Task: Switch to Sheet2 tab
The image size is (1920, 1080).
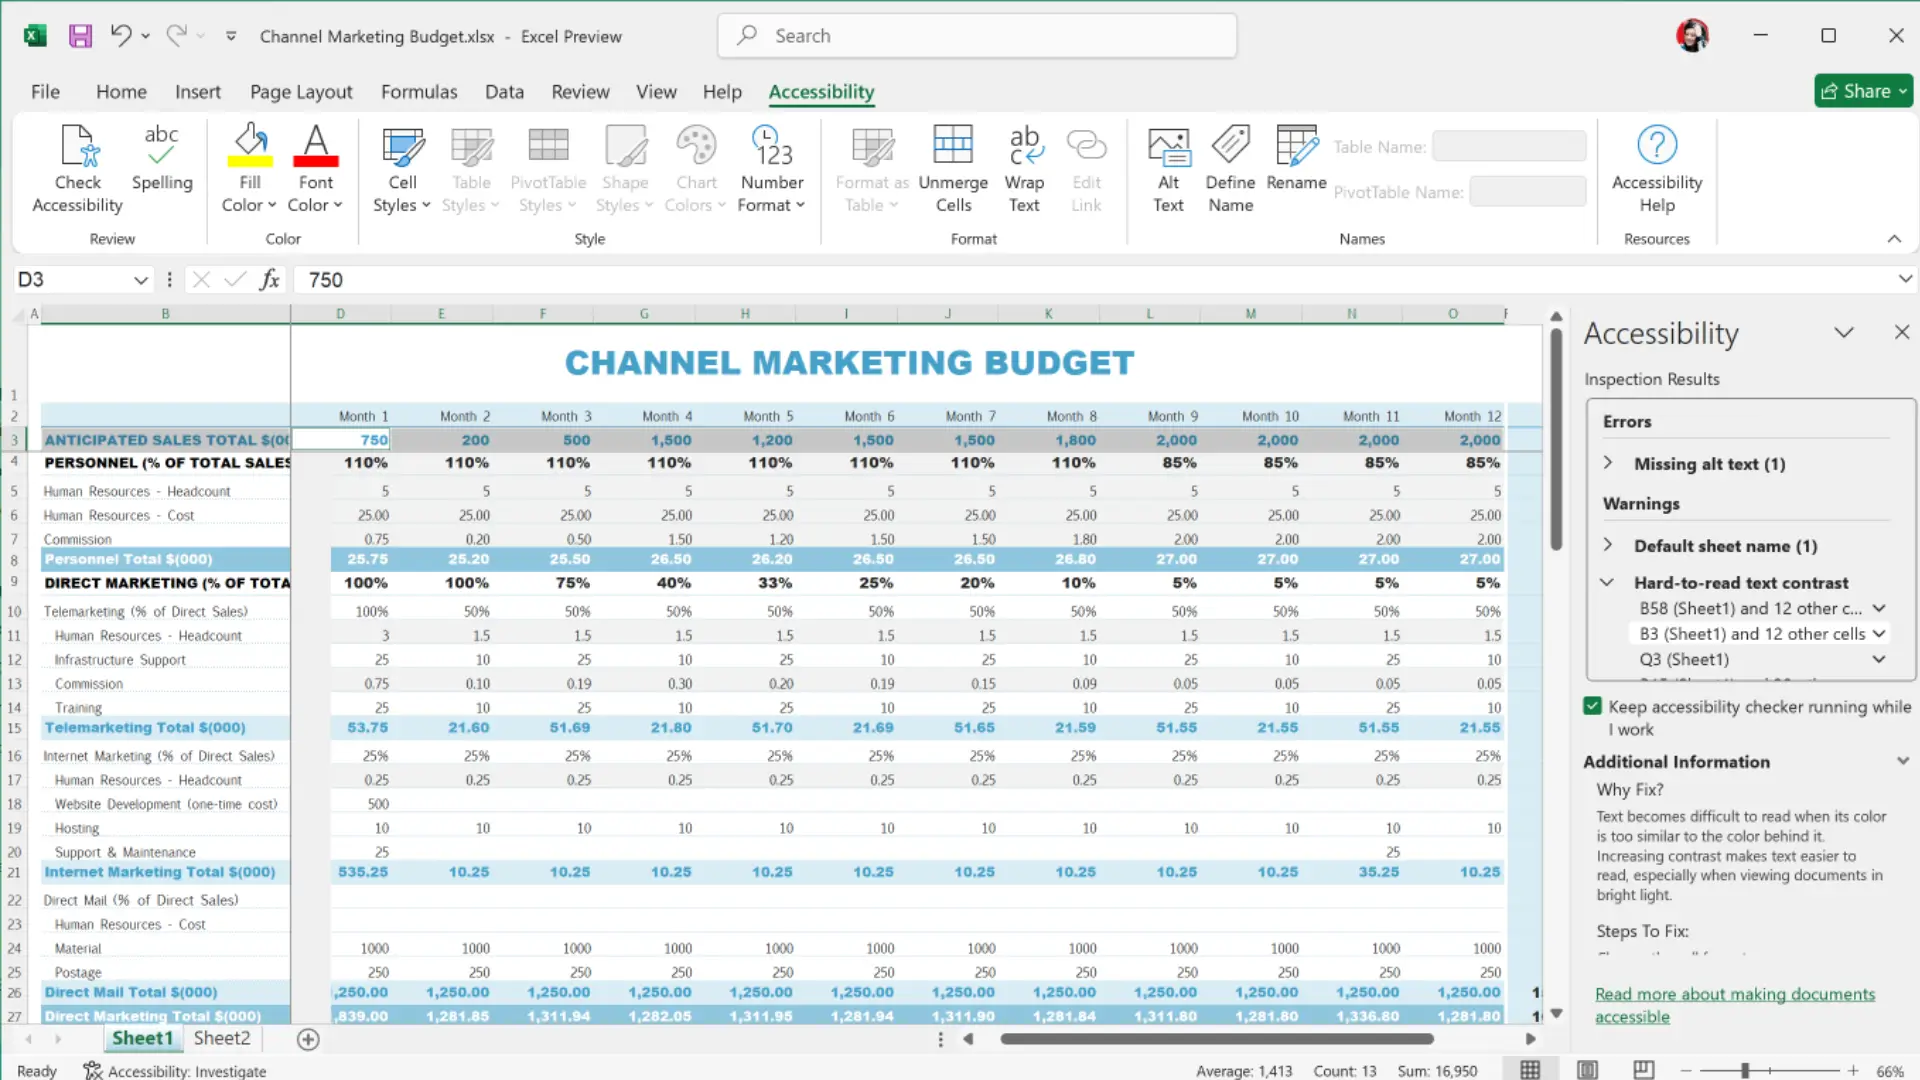Action: pos(222,1038)
